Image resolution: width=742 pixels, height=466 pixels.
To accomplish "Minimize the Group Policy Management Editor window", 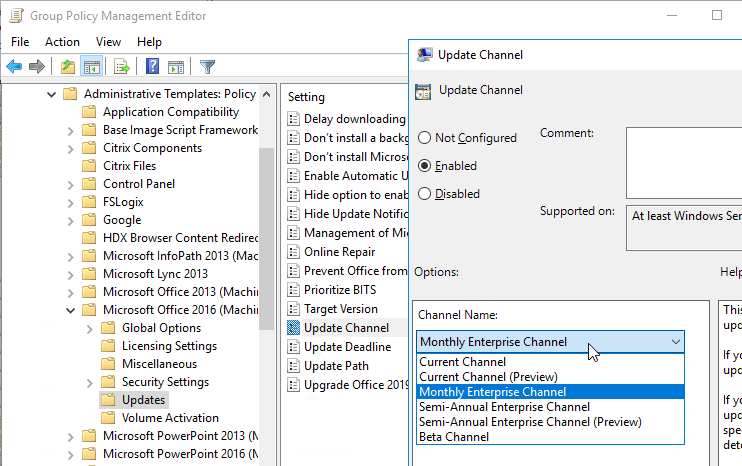I will pos(672,15).
